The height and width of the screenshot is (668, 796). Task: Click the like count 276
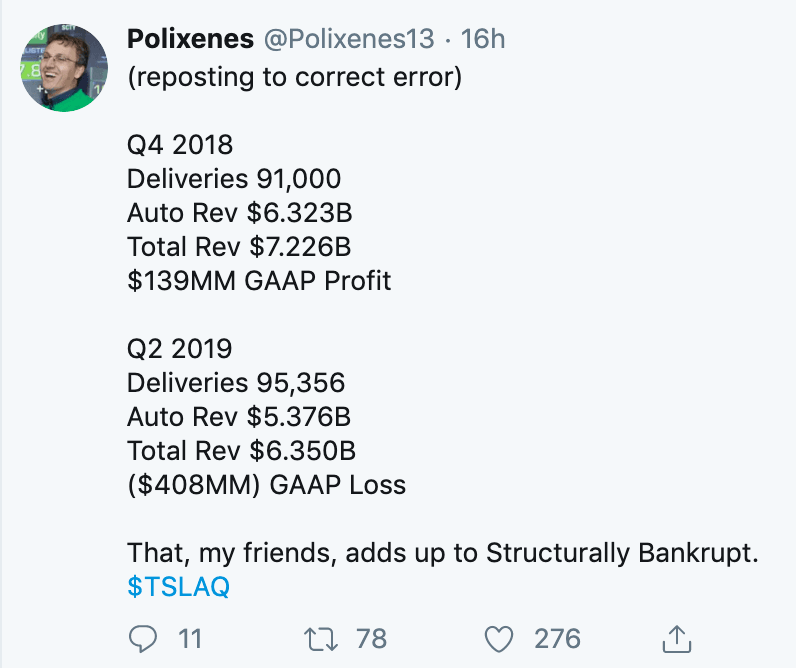[x=556, y=638]
